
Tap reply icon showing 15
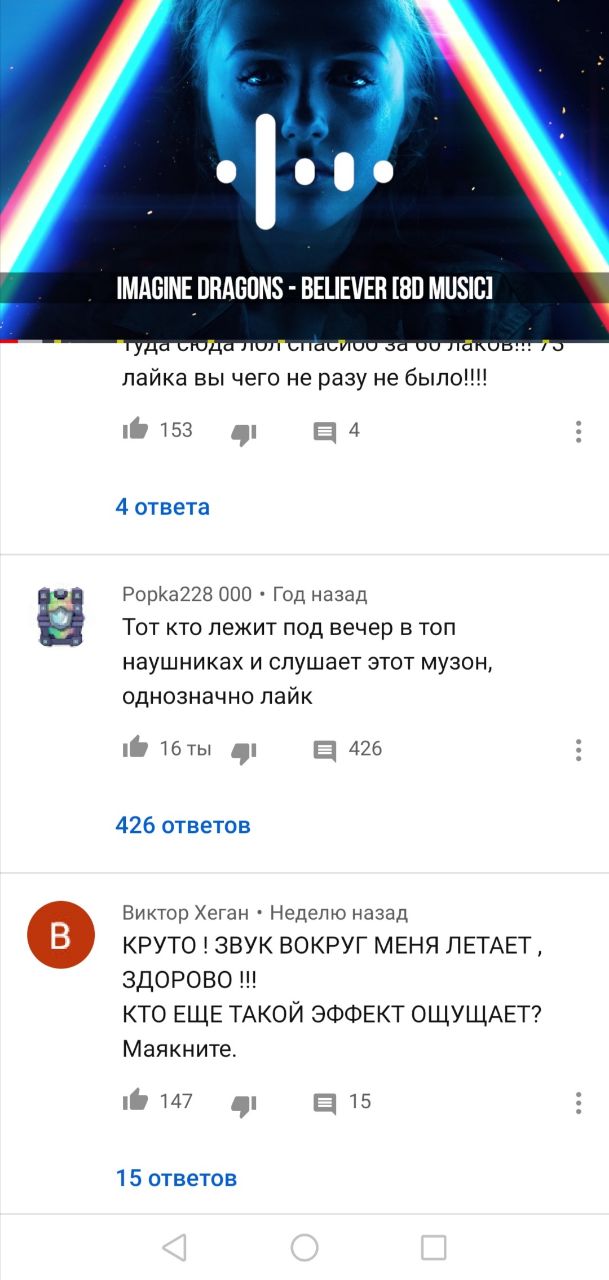325,1103
